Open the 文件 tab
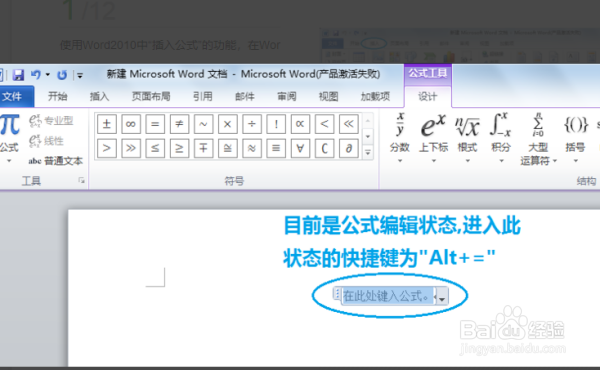600x370 pixels. [12, 96]
